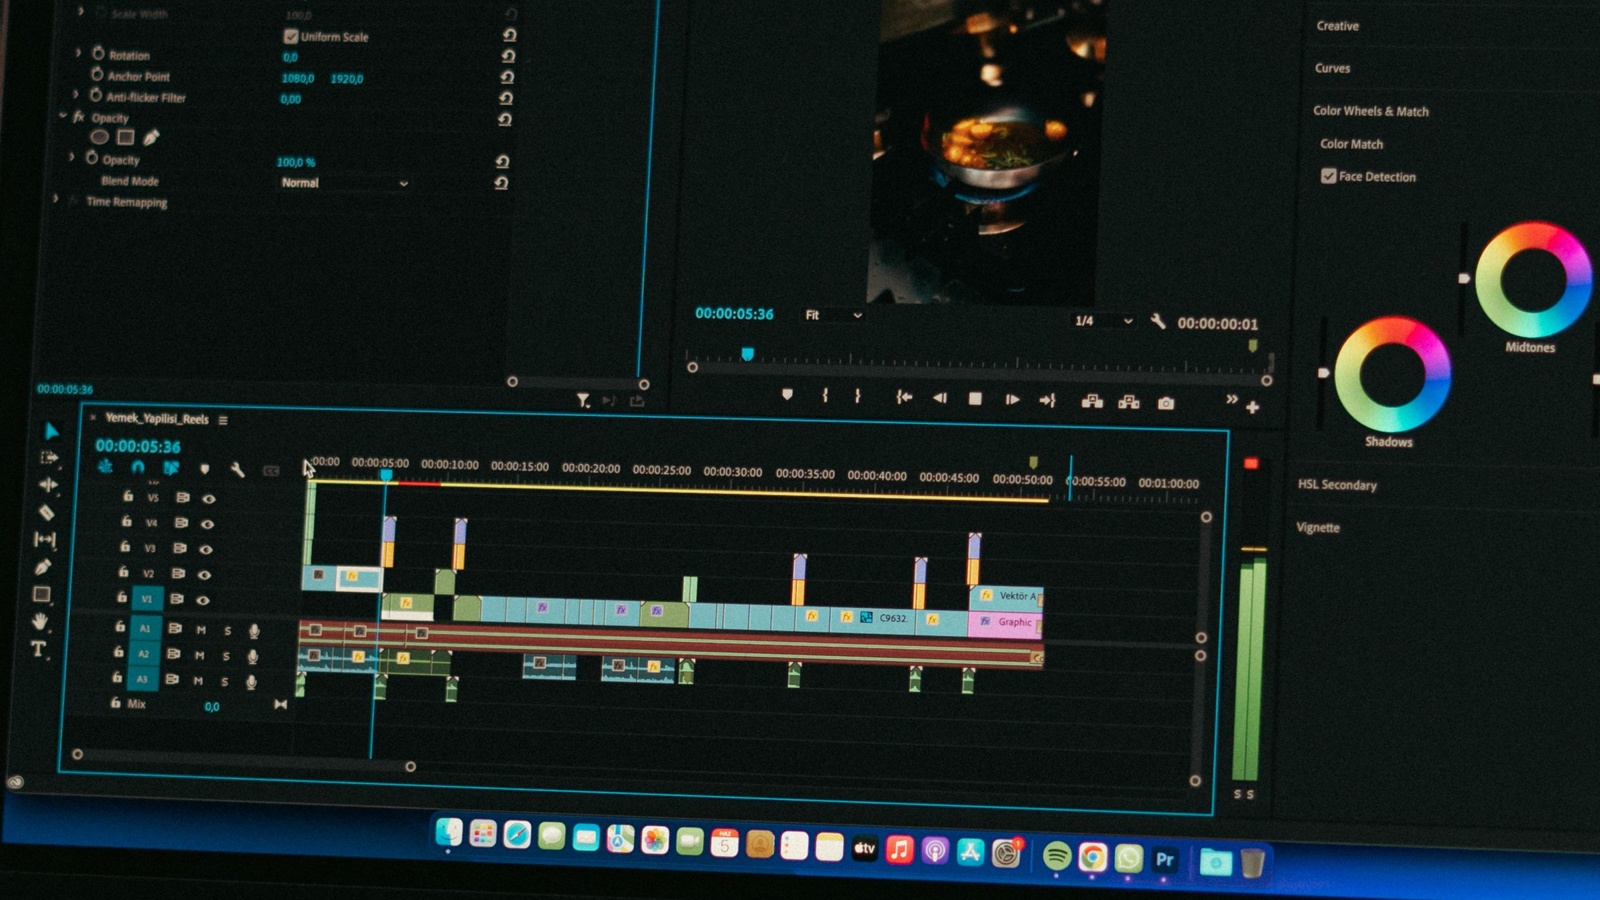The width and height of the screenshot is (1600, 900).
Task: Toggle the Face Detection checkbox
Action: point(1328,176)
